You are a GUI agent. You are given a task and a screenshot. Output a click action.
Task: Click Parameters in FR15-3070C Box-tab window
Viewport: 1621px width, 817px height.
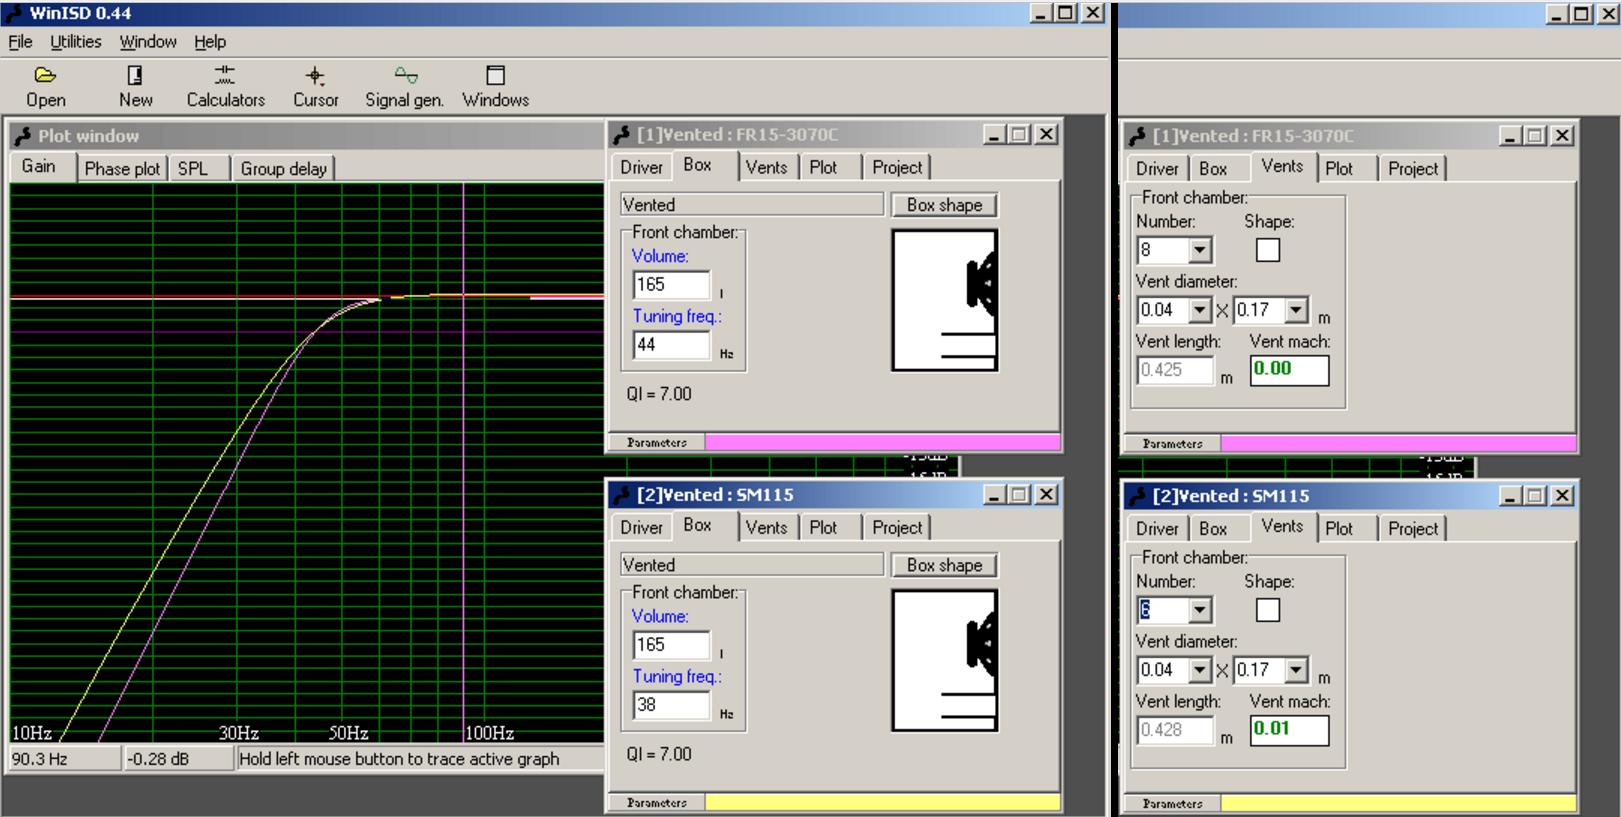coord(657,442)
